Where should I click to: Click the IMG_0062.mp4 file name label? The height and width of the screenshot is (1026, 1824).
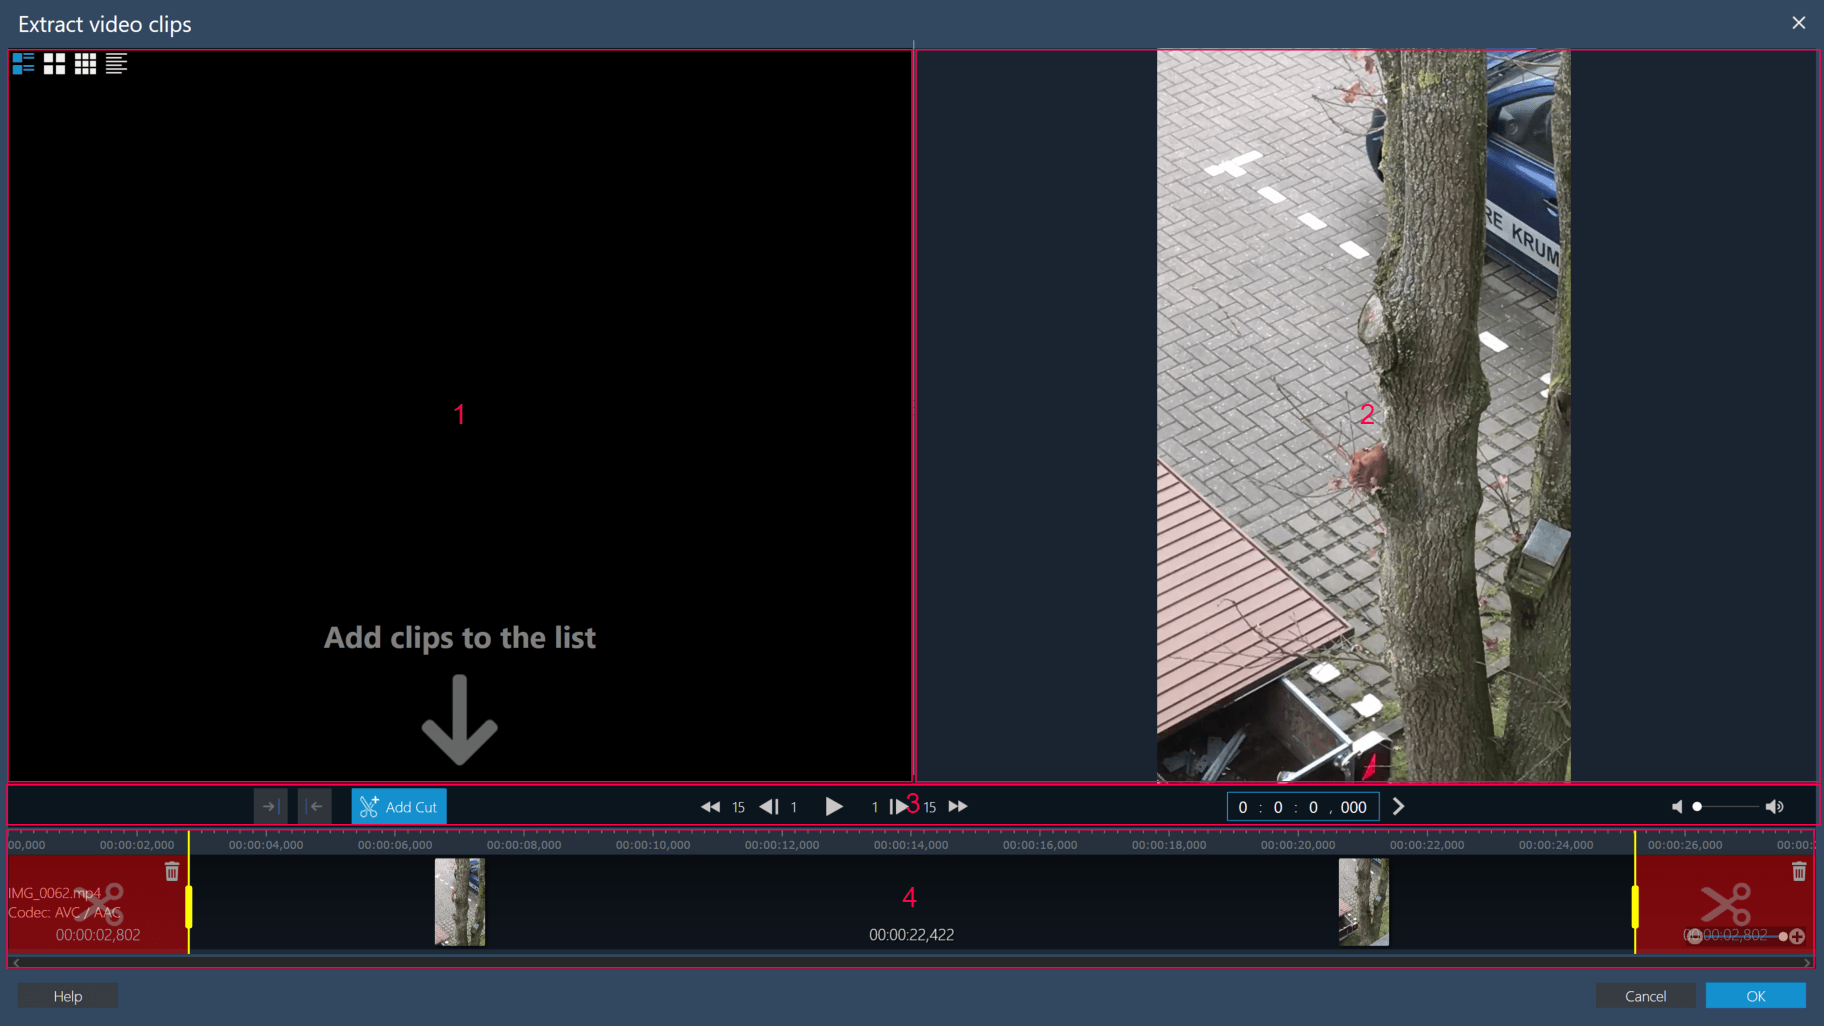55,893
